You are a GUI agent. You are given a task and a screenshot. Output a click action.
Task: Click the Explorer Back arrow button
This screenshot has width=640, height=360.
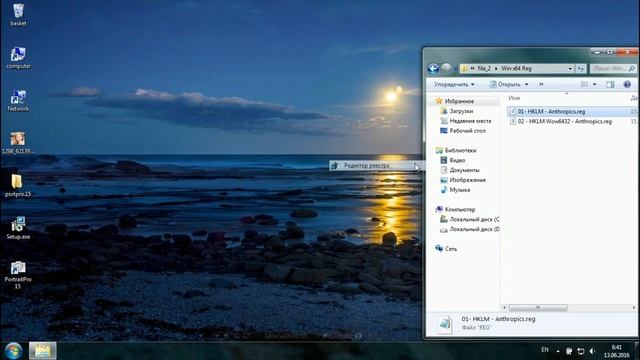433,69
